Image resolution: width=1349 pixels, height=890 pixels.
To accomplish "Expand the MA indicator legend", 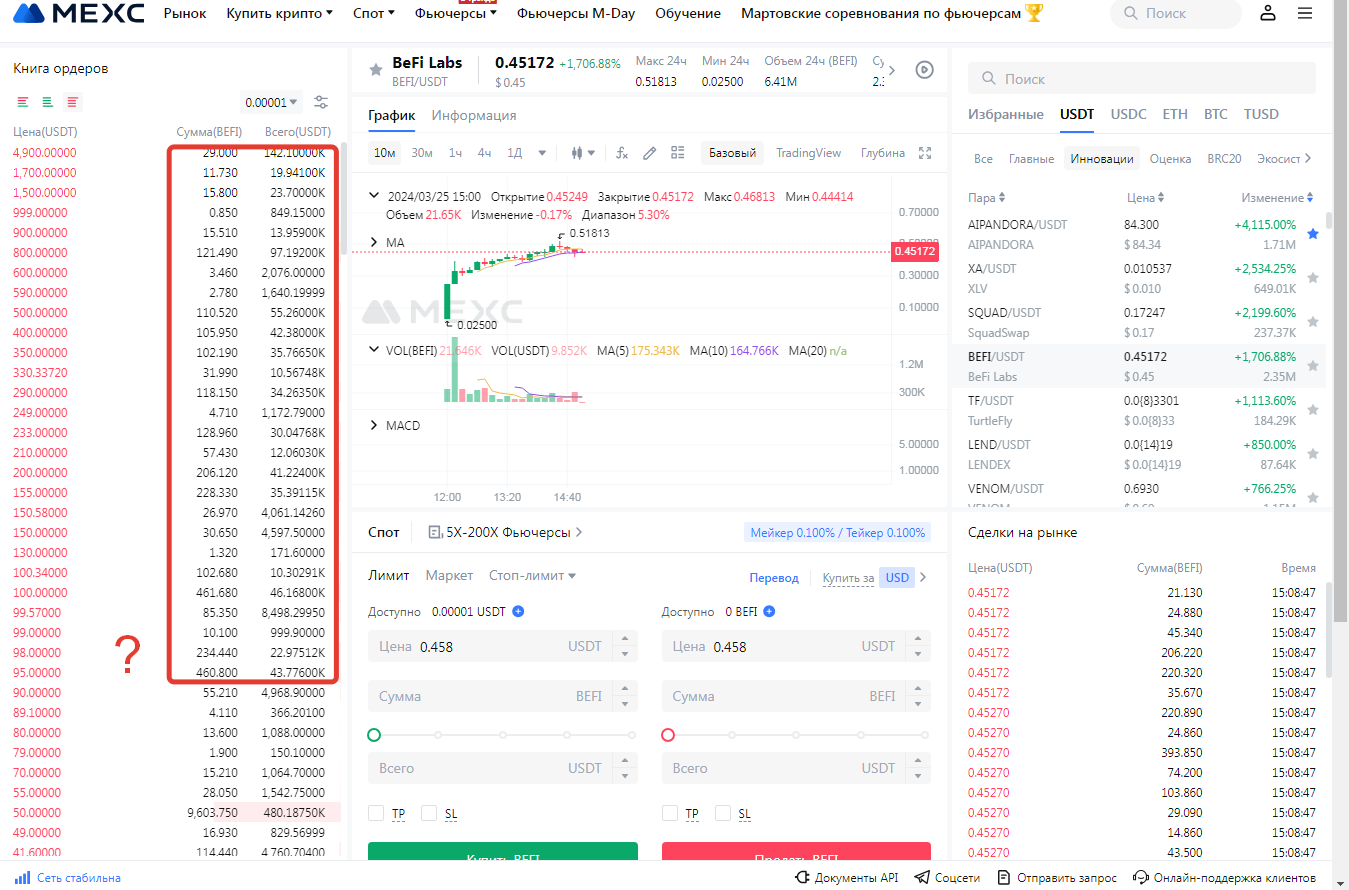I will tap(374, 242).
